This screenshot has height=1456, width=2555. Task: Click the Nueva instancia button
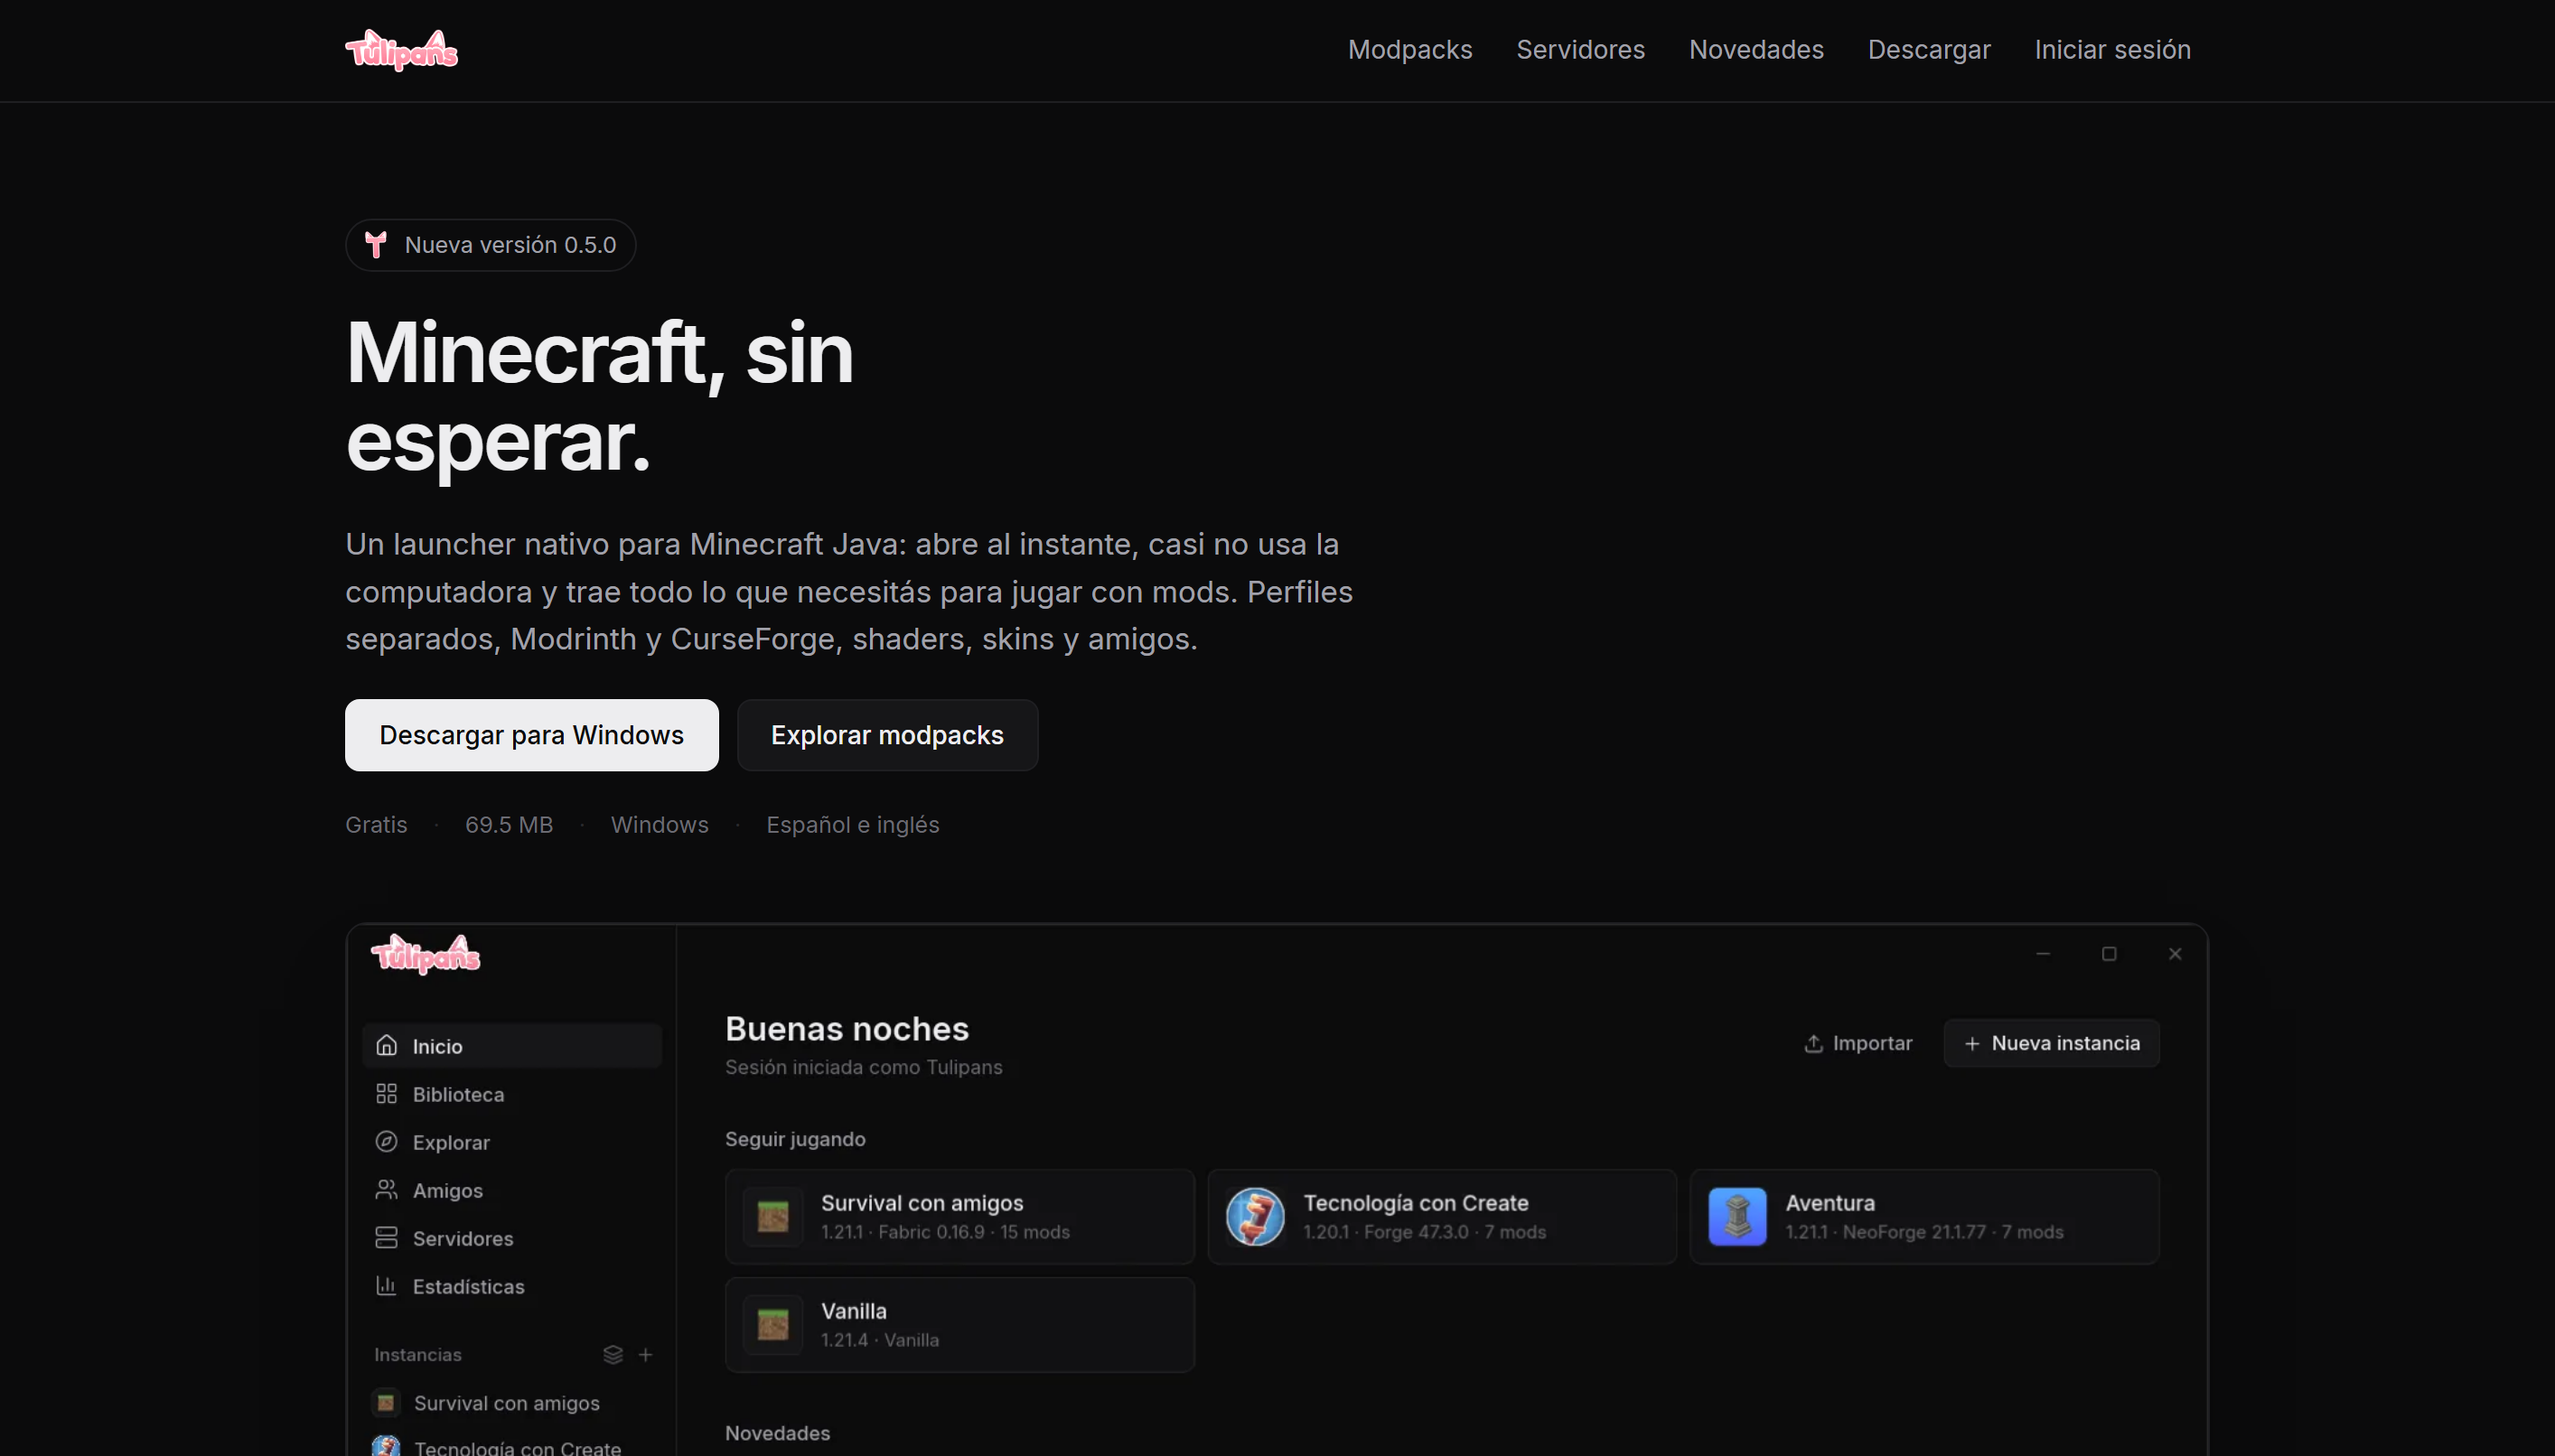2052,1043
